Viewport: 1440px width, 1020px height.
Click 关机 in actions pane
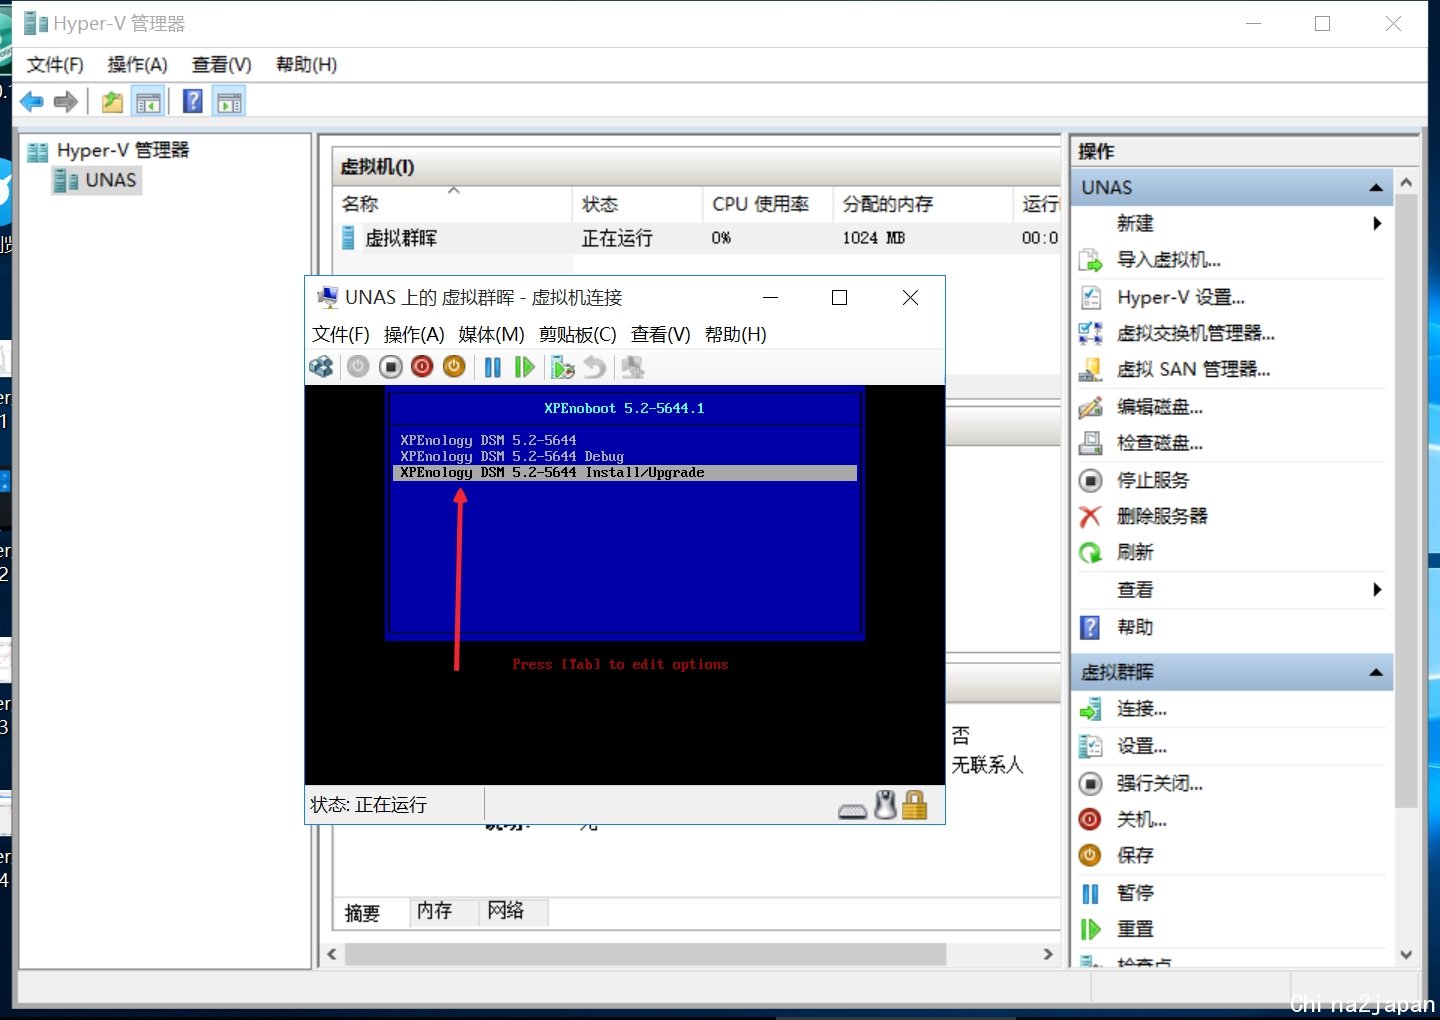coord(1142,820)
